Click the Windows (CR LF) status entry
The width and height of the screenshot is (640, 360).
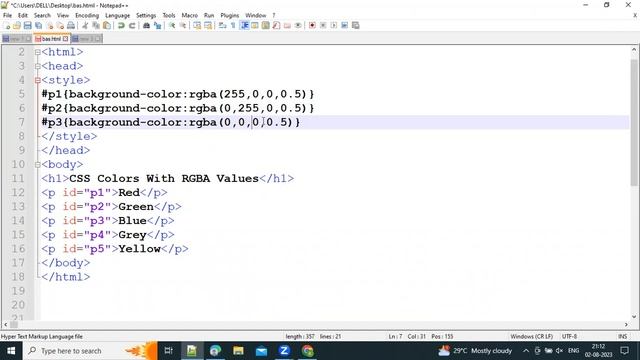pos(531,336)
